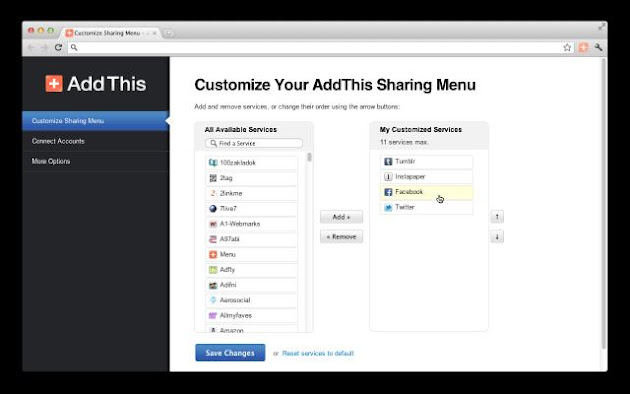Click the AddThis extension icon in browser toolbar
The image size is (630, 394).
pos(583,47)
